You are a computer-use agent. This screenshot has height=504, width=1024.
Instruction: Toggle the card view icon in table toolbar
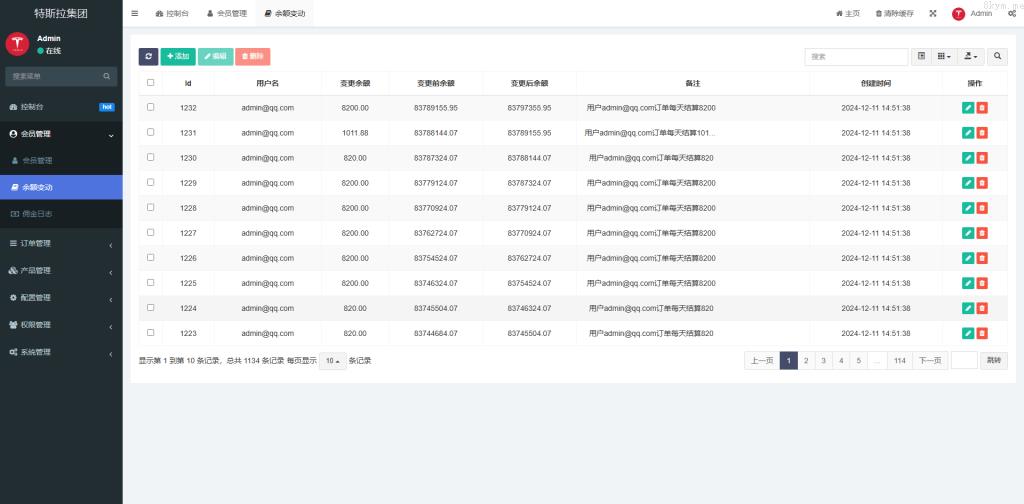click(922, 57)
